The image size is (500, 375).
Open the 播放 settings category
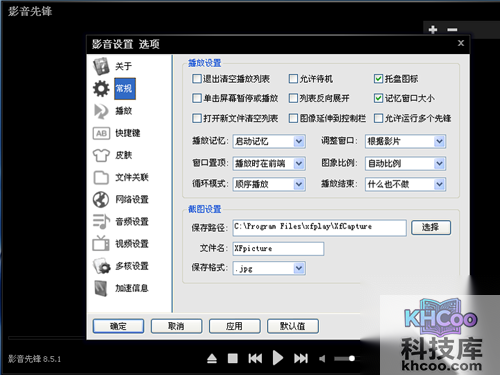124,111
